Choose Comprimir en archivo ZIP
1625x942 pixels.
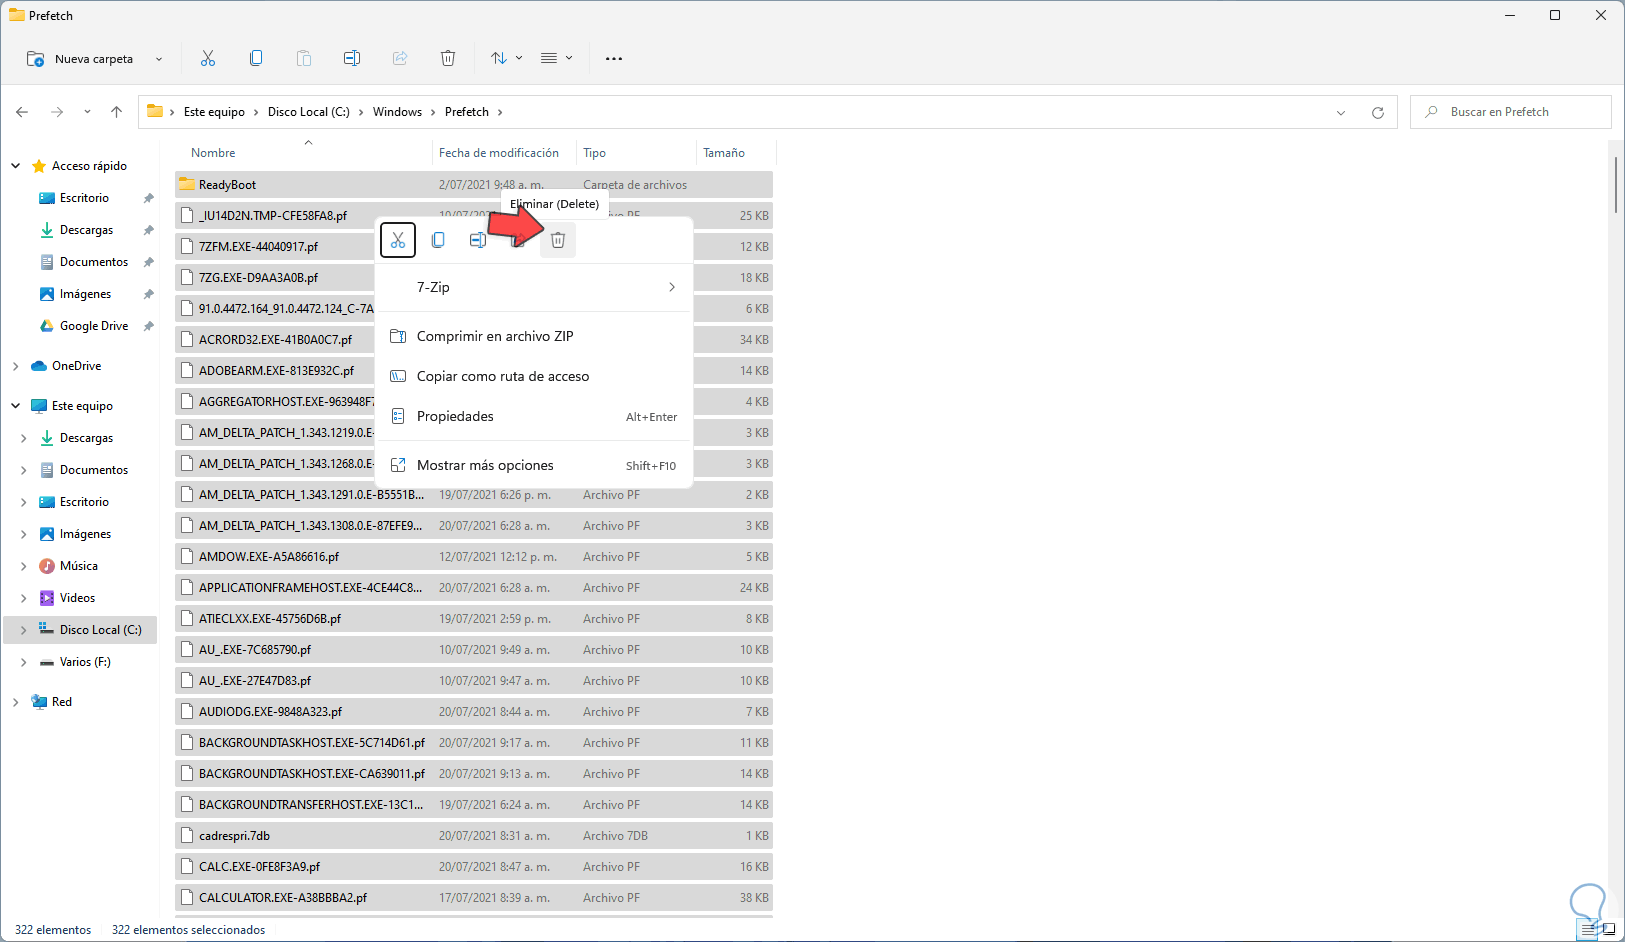click(x=534, y=336)
